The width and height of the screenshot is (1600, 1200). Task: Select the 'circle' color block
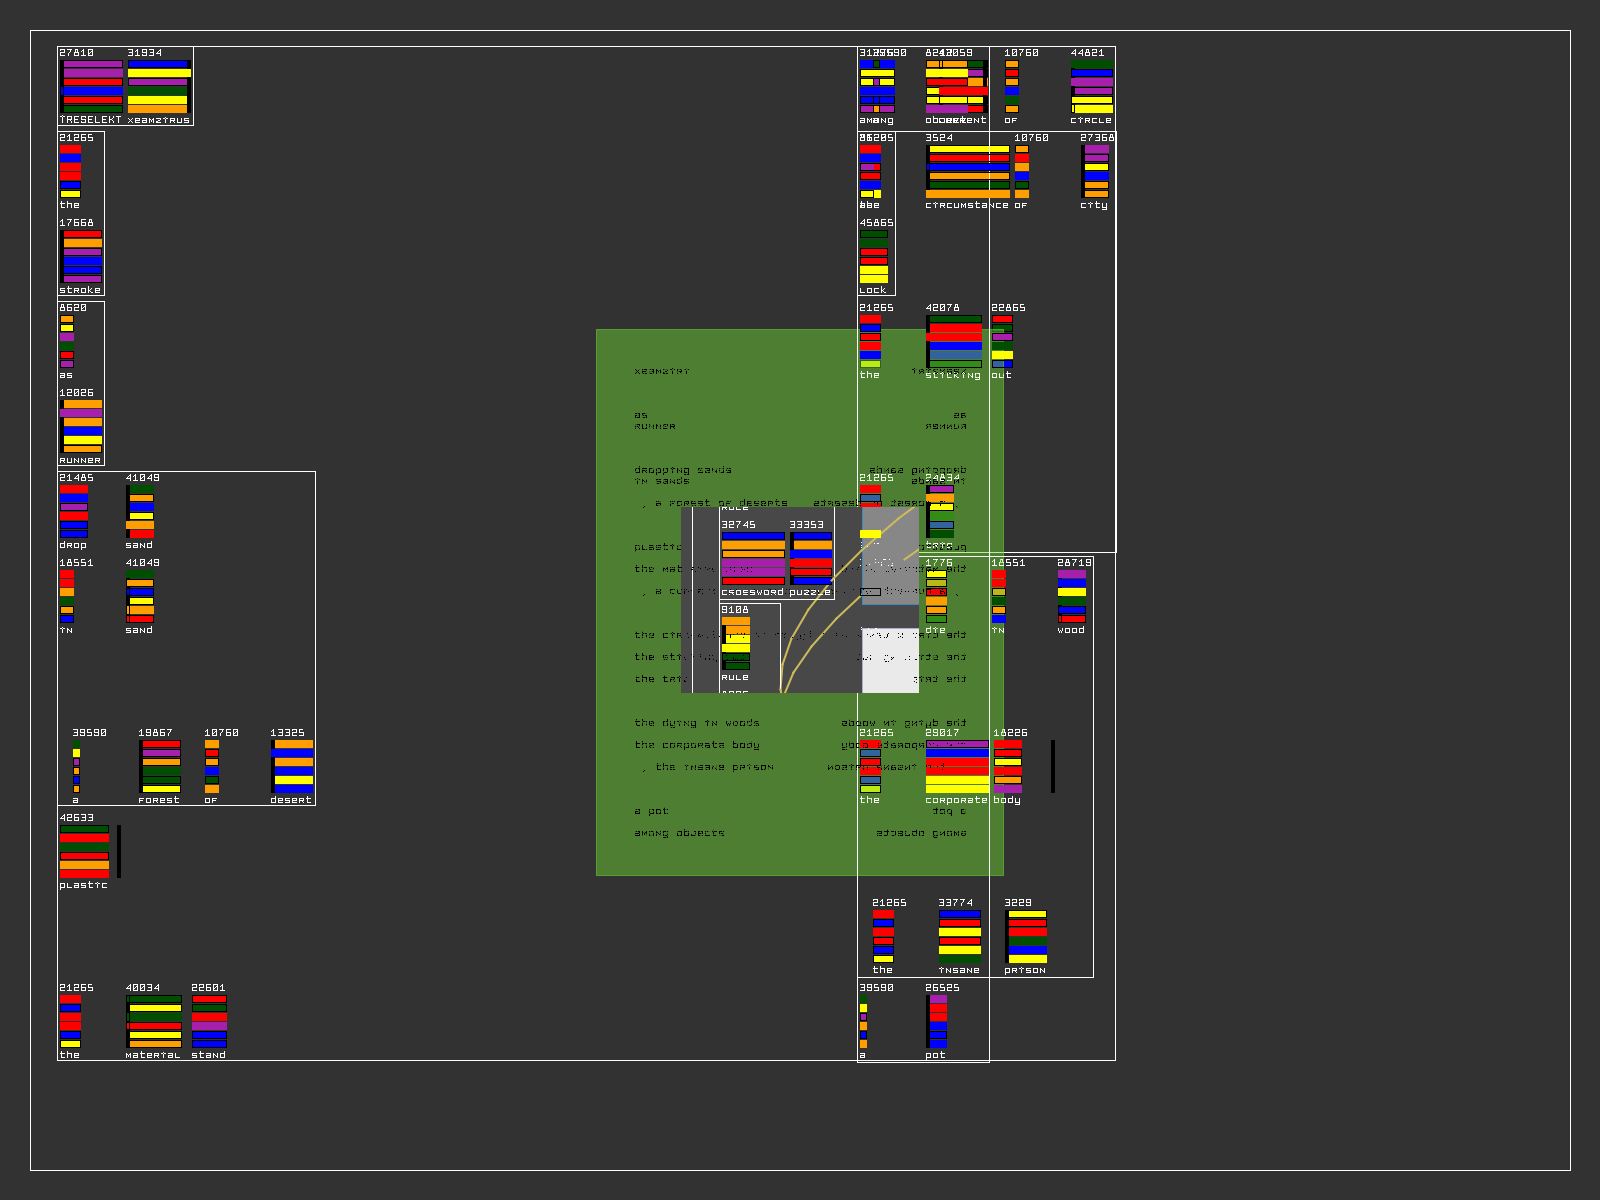1091,86
